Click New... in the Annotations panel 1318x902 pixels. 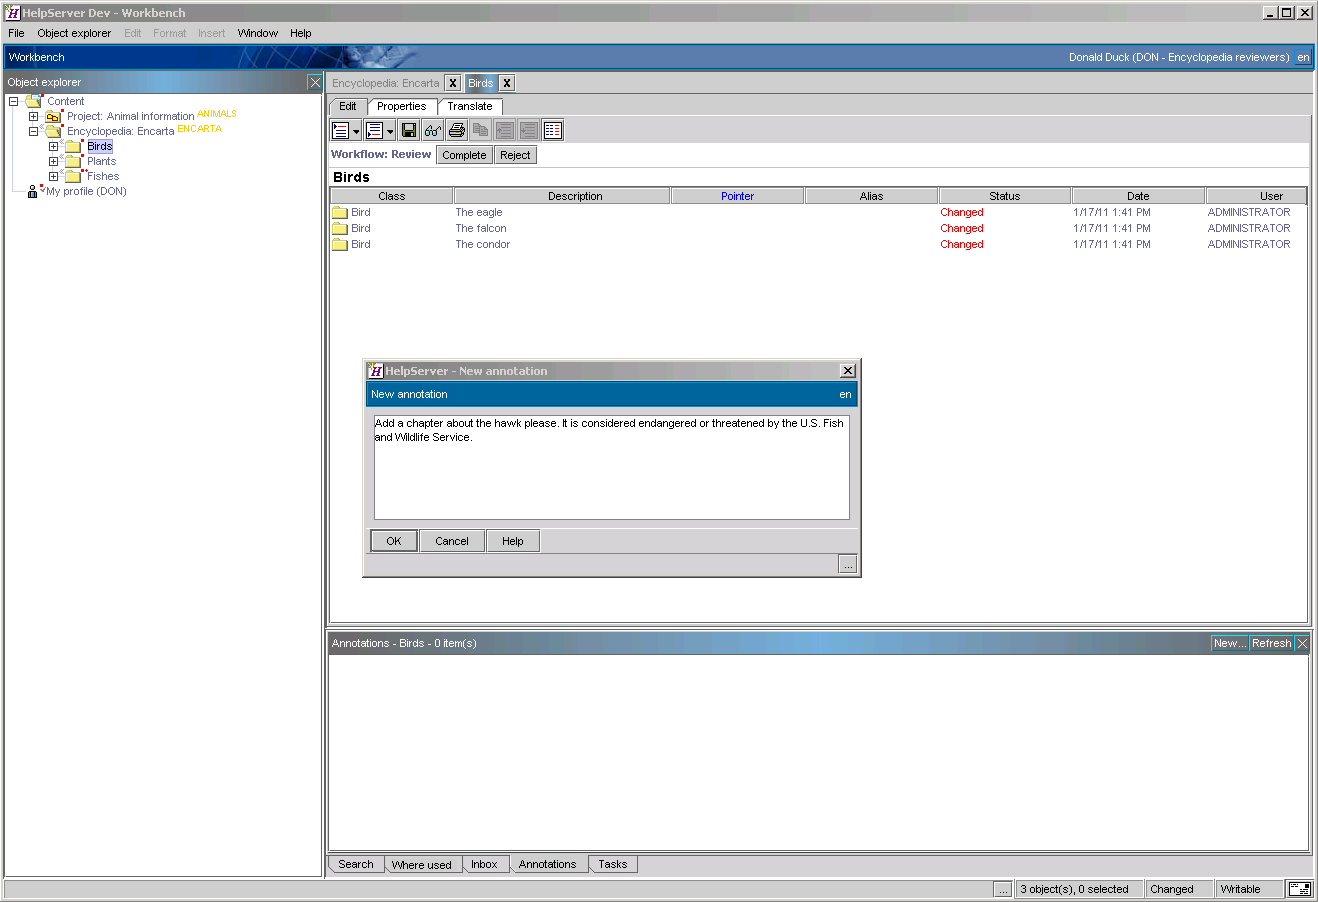point(1230,643)
